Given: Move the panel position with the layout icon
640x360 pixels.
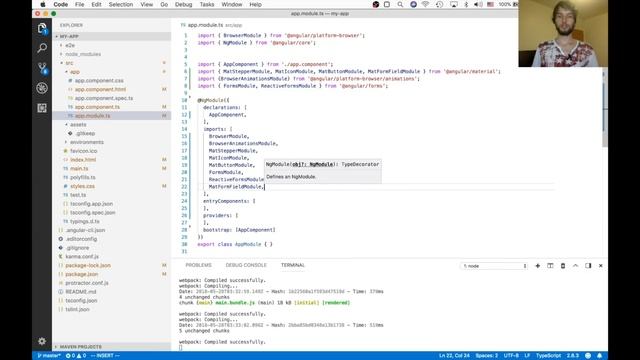Looking at the screenshot, I should (x=588, y=266).
